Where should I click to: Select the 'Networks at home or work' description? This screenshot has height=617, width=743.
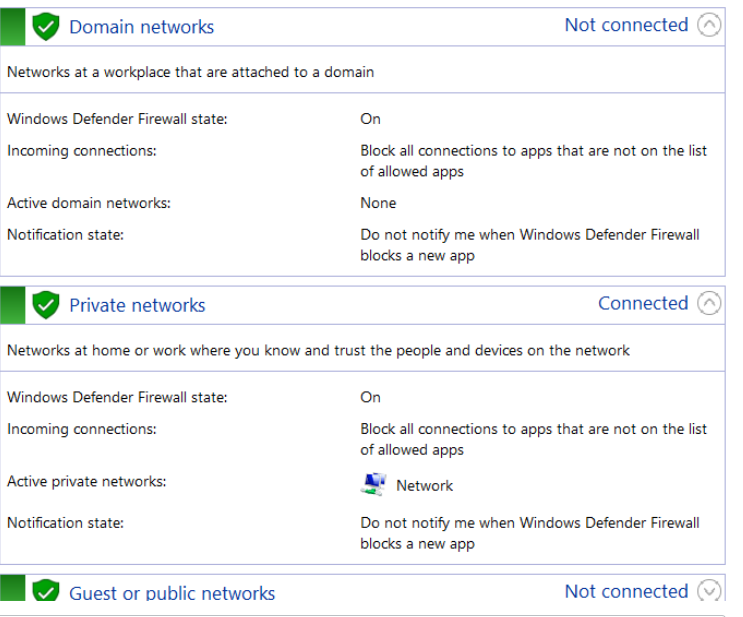[318, 350]
